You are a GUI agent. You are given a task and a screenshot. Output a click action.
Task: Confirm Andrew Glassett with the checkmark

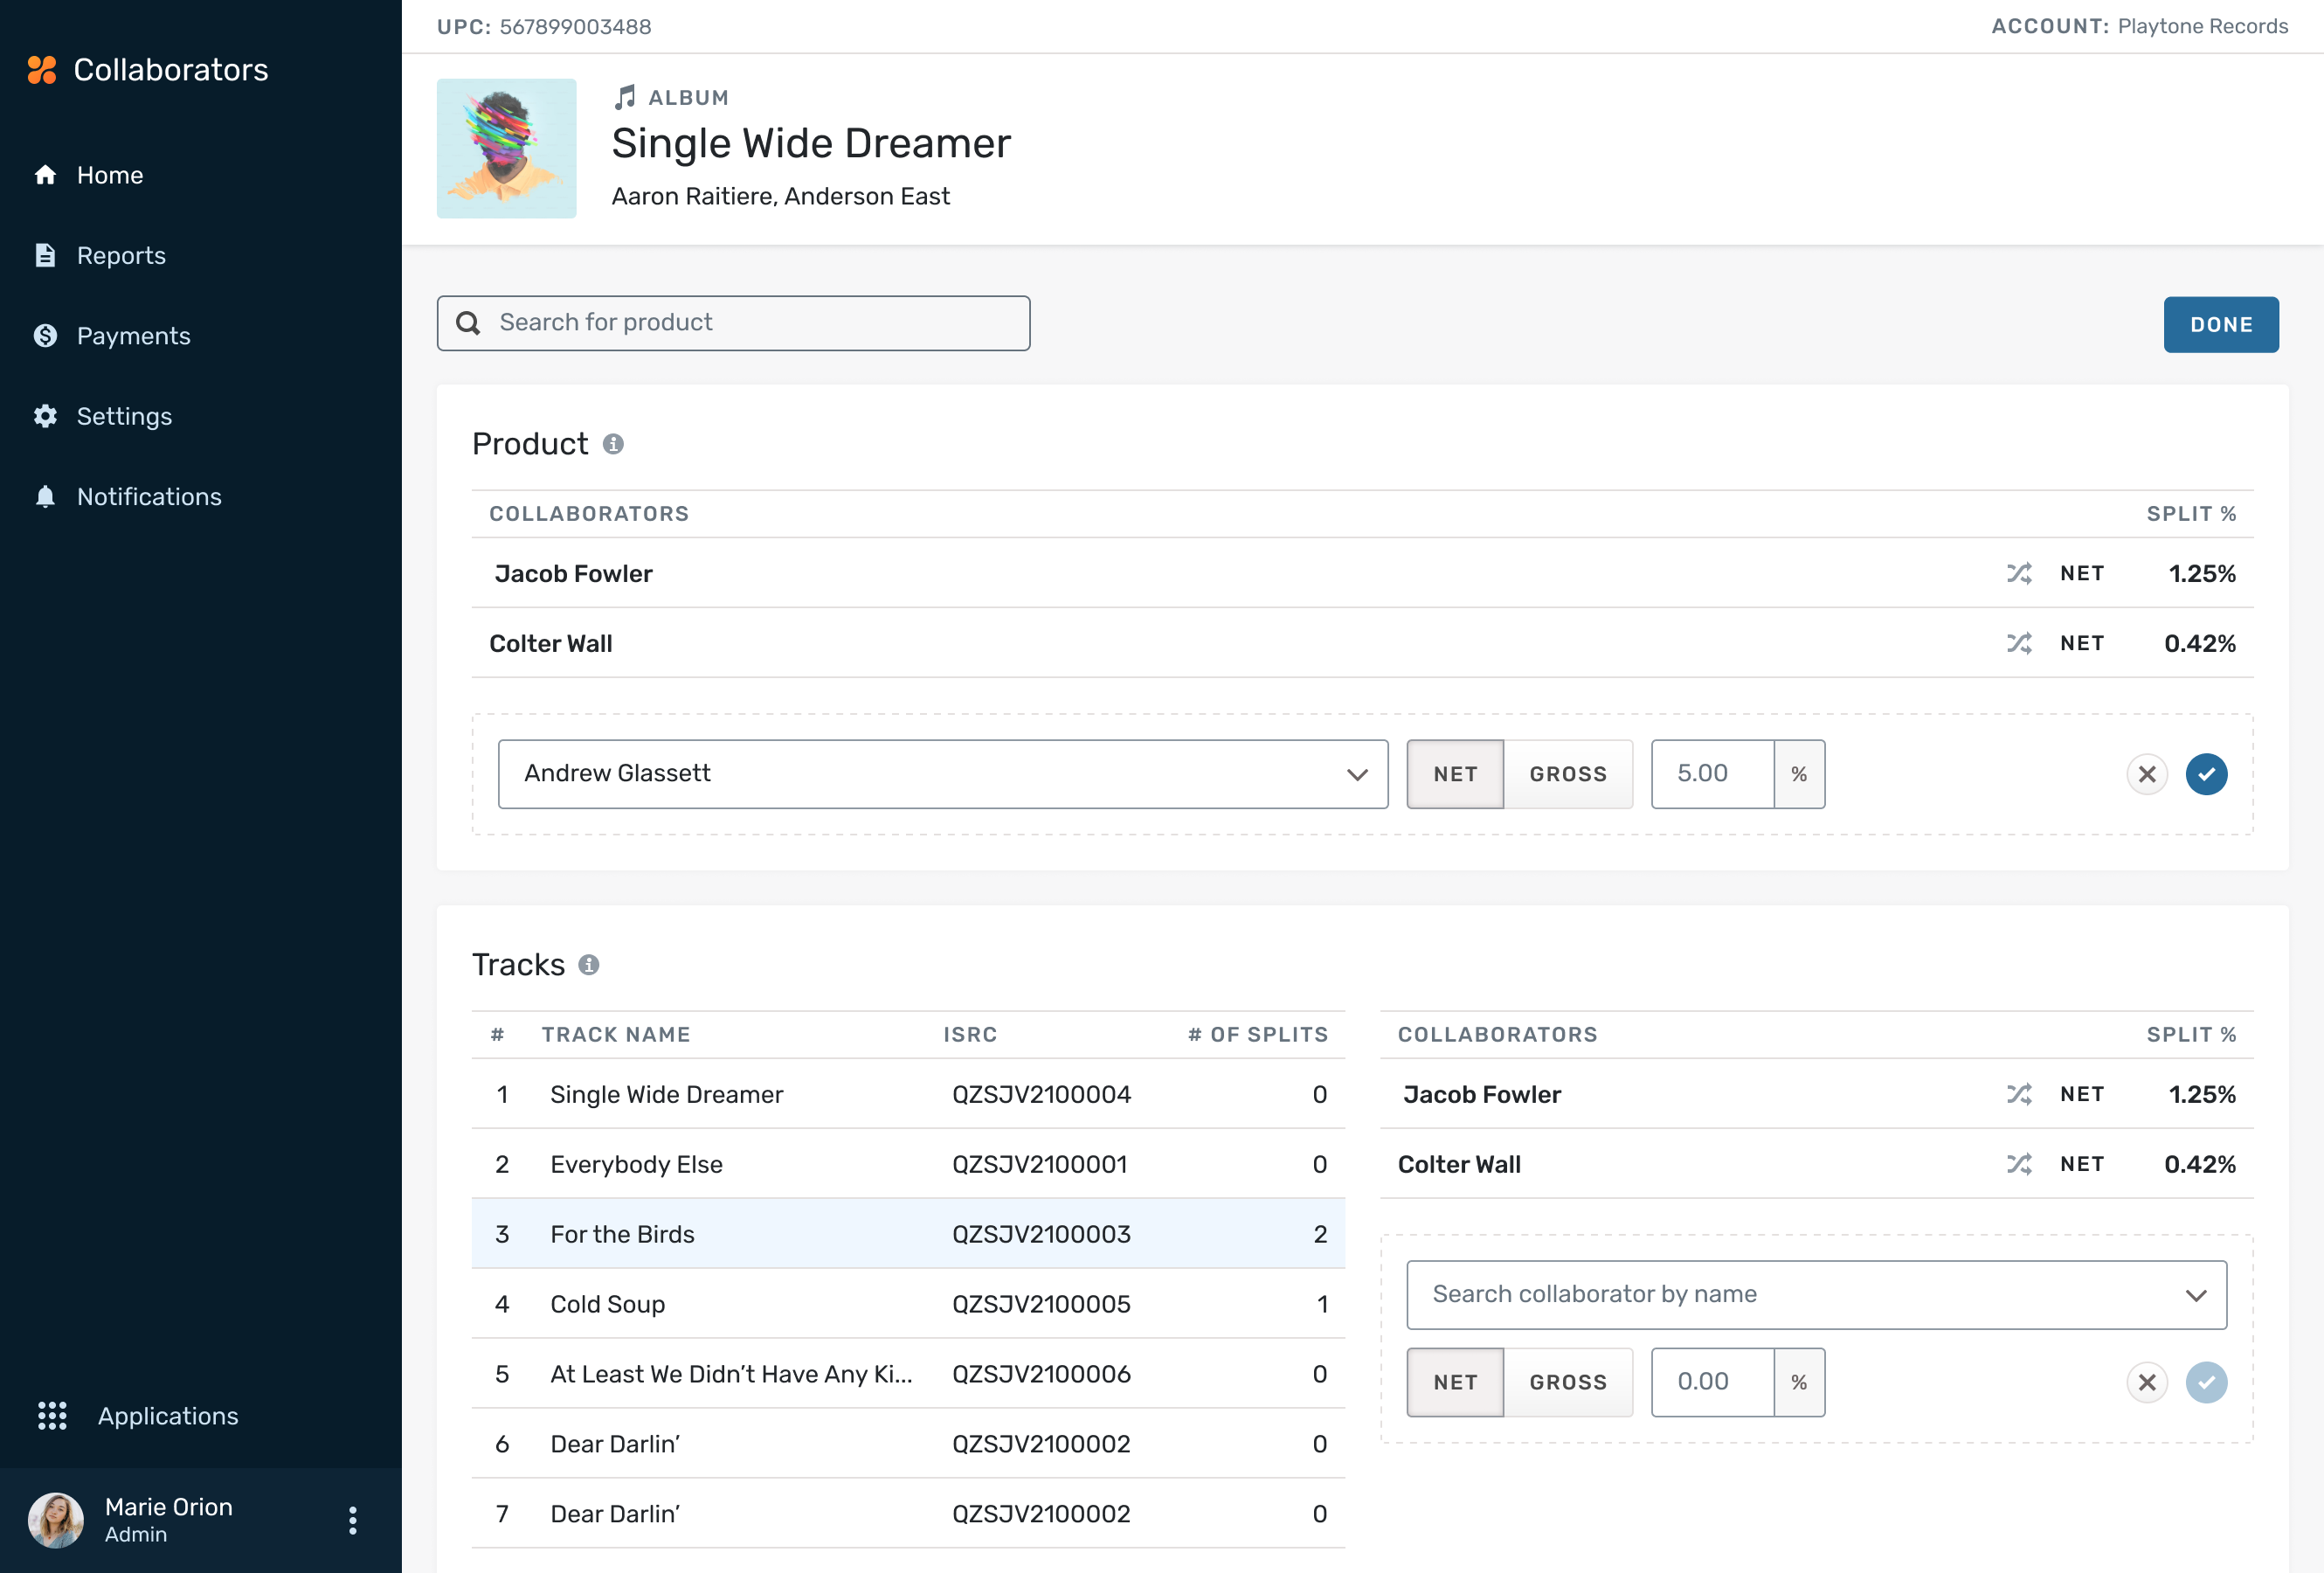pos(2207,773)
